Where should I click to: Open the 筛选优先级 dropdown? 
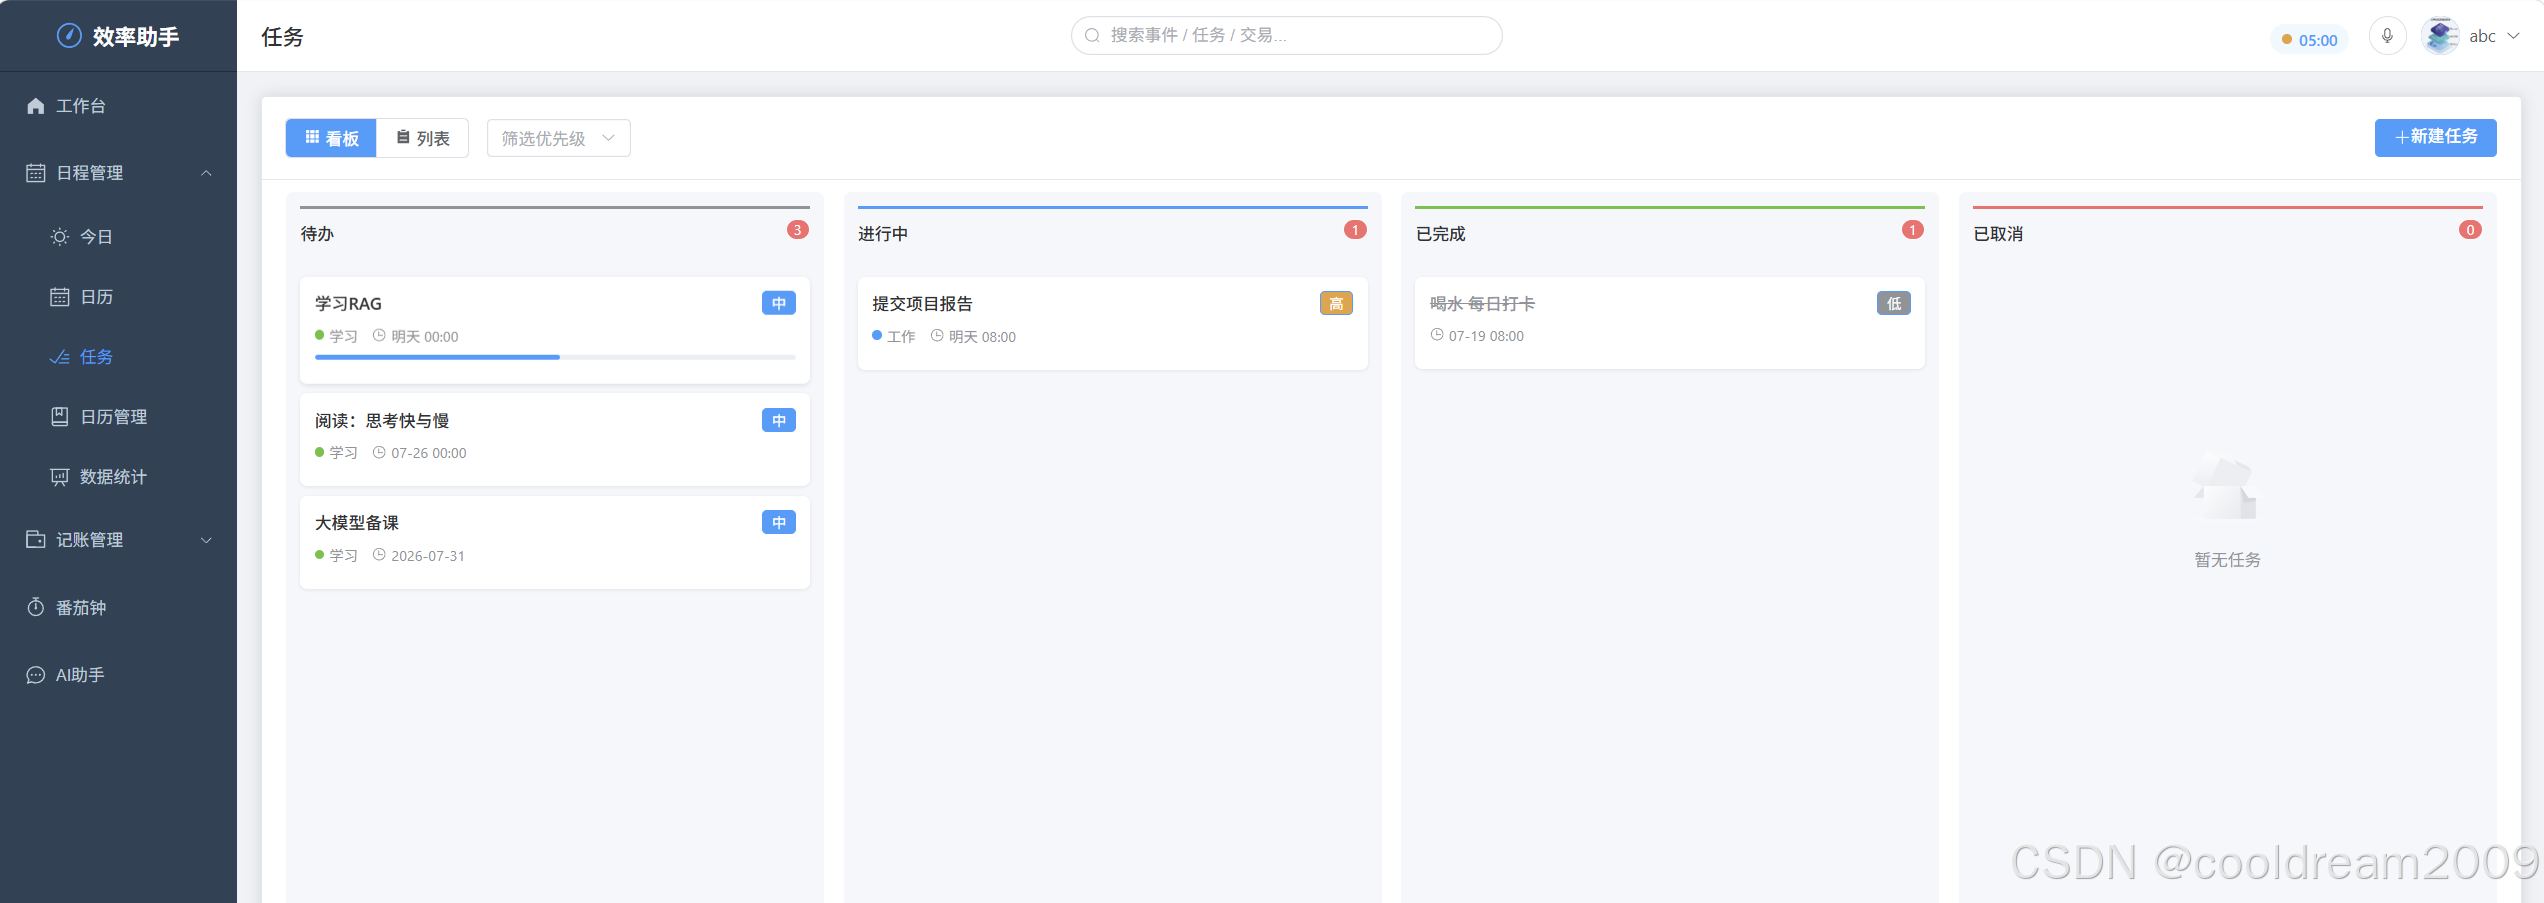558,138
